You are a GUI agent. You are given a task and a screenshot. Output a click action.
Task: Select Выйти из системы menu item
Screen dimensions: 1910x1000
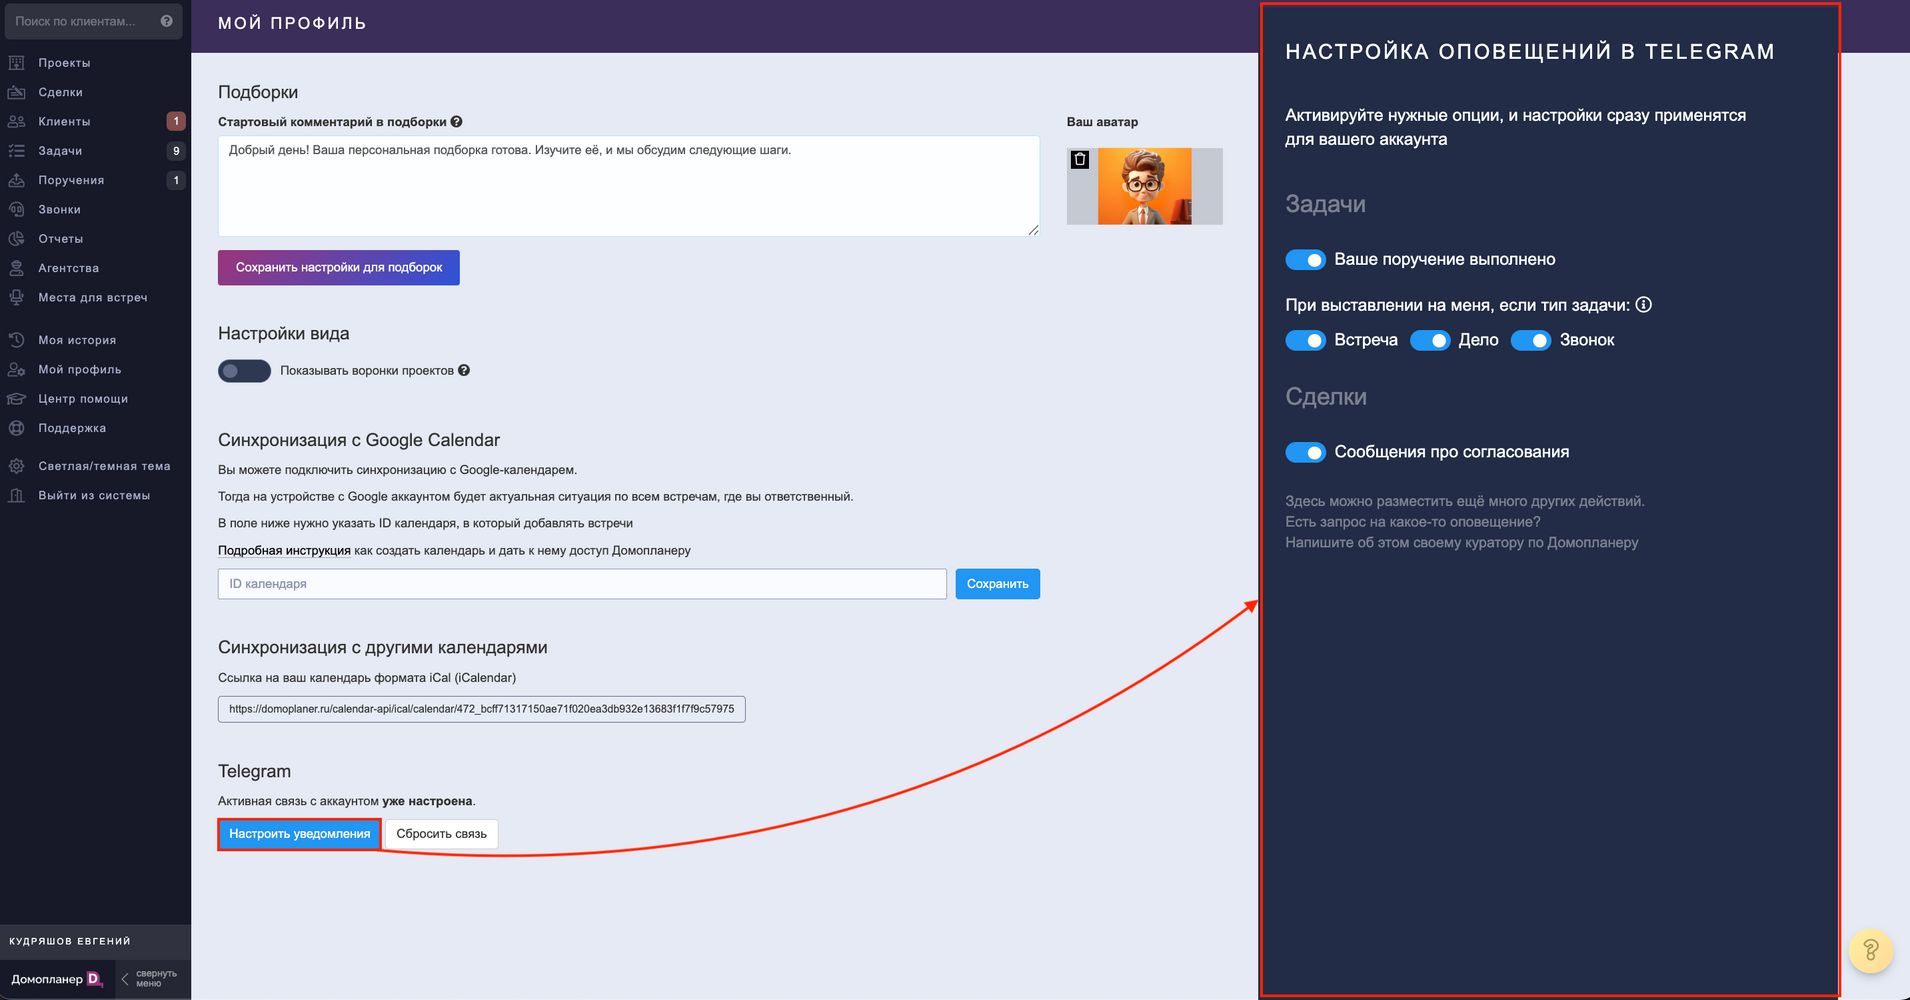point(94,495)
